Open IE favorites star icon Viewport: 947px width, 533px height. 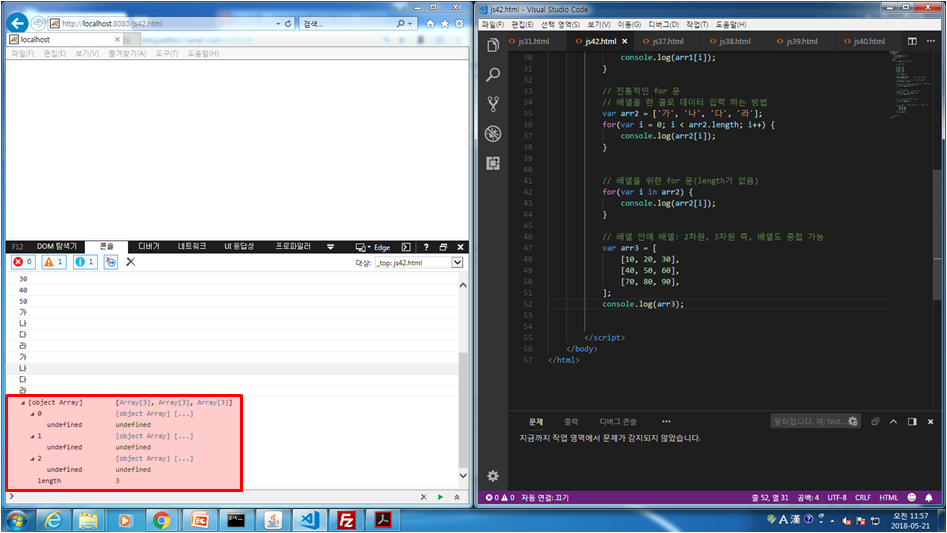pyautogui.click(x=445, y=24)
